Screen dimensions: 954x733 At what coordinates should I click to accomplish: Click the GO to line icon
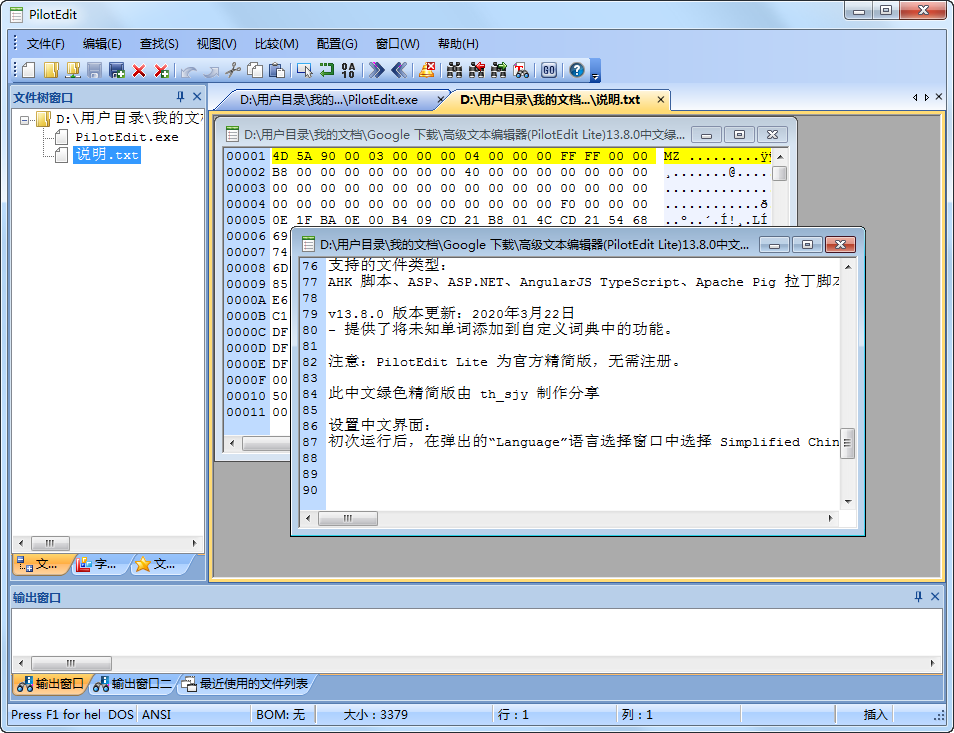click(x=549, y=71)
